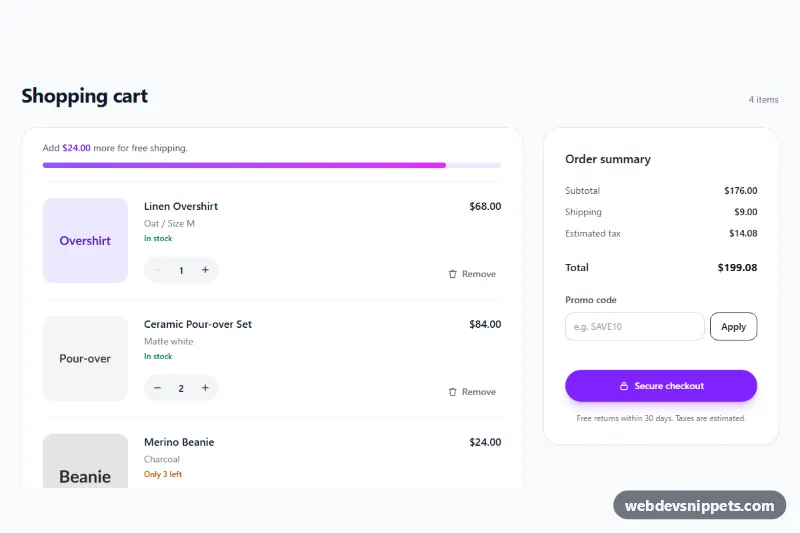Decrease Linen Overshirt quantity with minus button

(157, 270)
